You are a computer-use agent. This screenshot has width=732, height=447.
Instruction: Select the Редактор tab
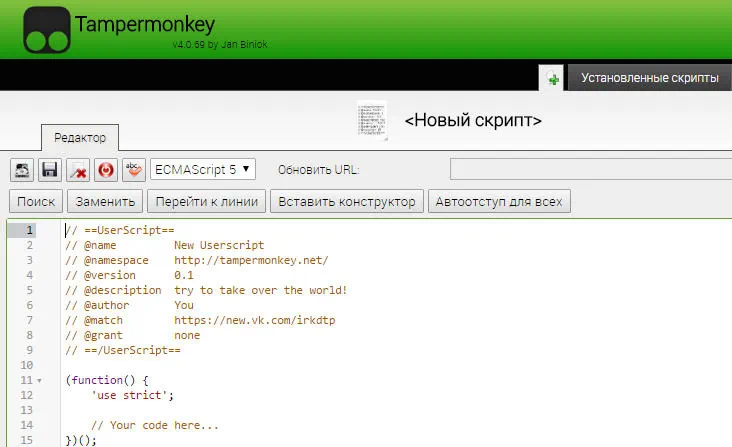pos(80,138)
